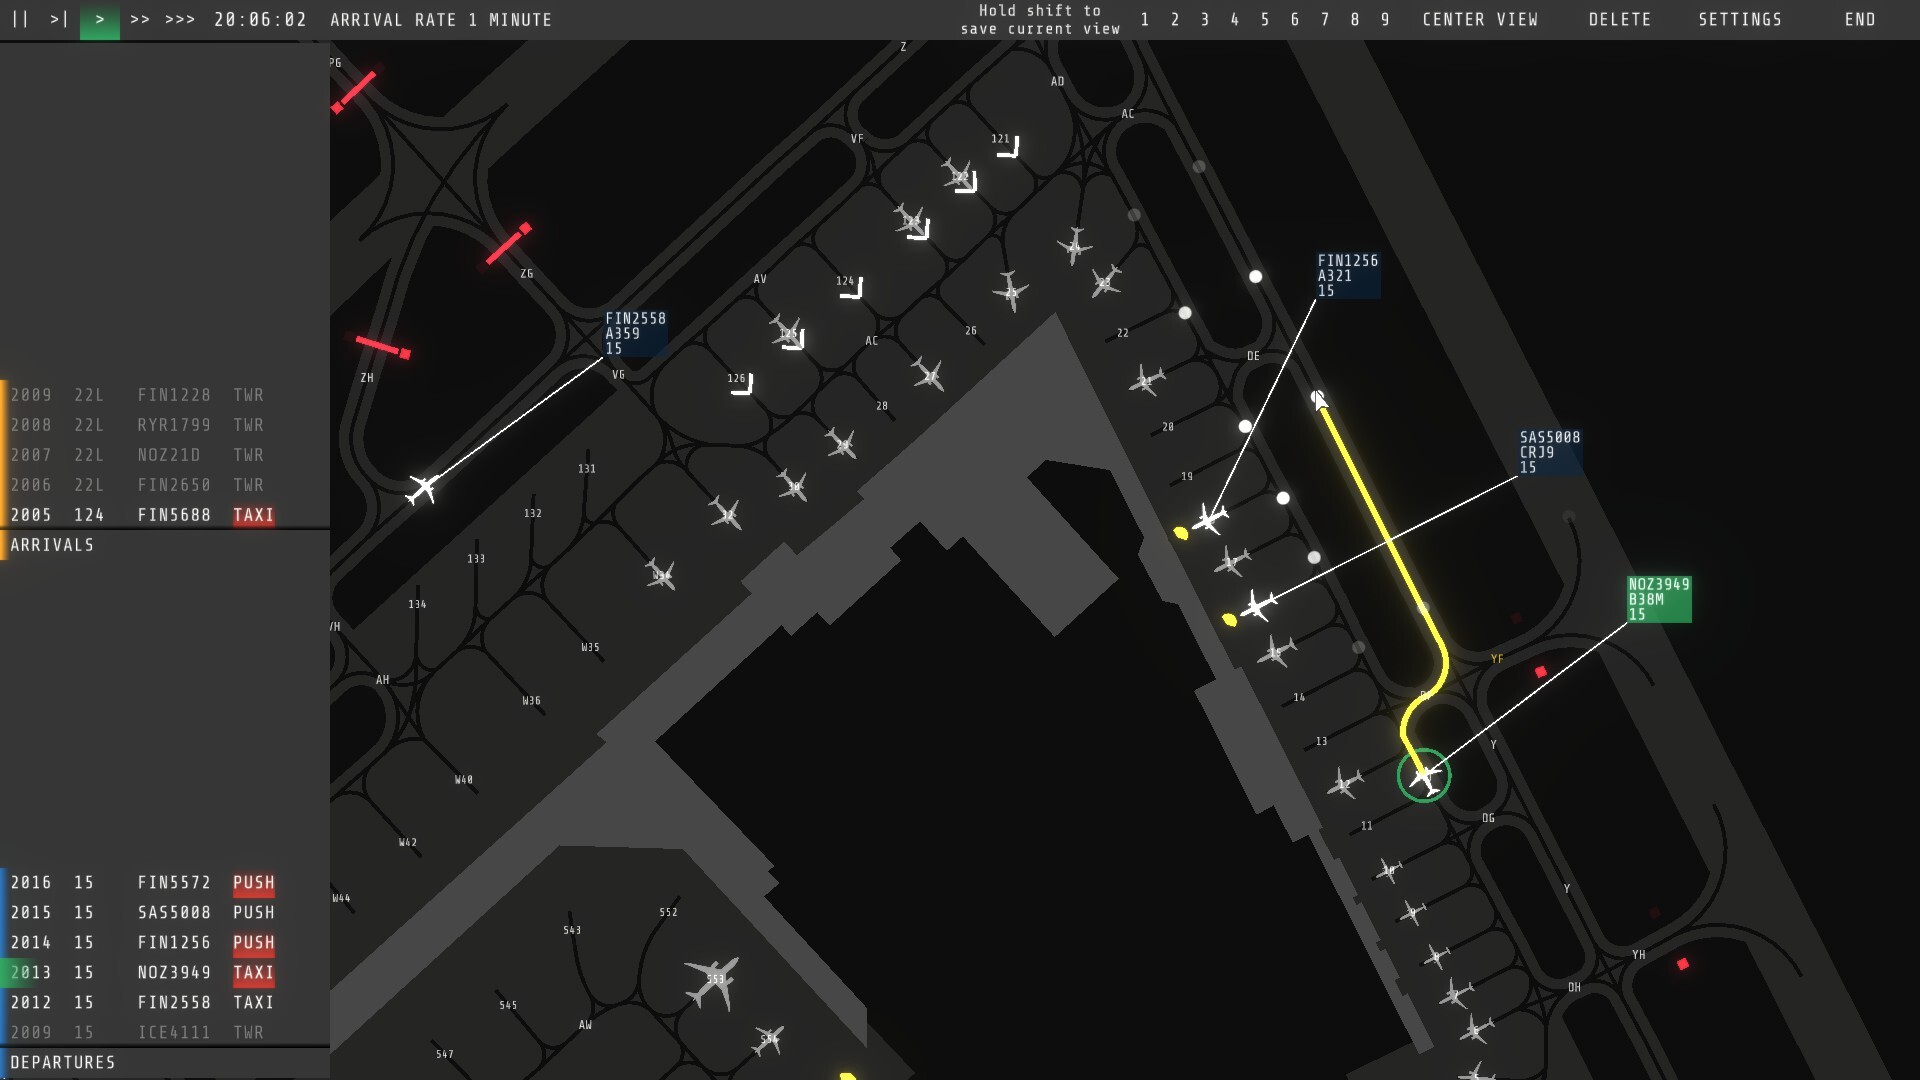The image size is (1920, 1080).
Task: Select the FIN2558 aircraft taxiing on the apron
Action: [425, 488]
